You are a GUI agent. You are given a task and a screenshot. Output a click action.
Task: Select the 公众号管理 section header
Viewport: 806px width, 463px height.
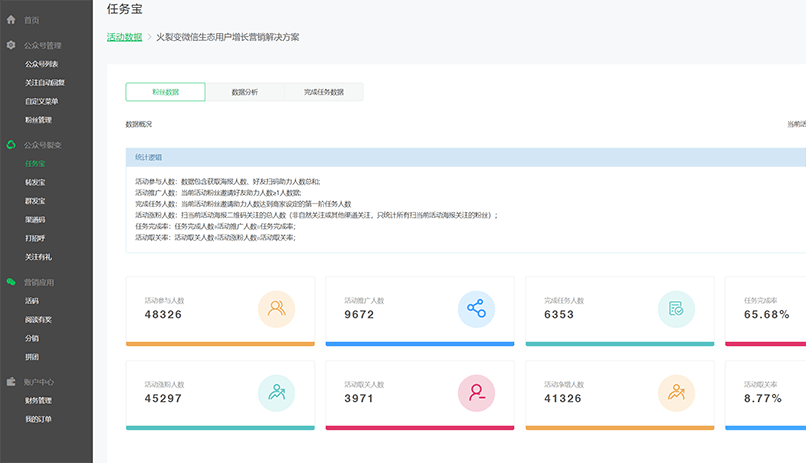(x=43, y=46)
